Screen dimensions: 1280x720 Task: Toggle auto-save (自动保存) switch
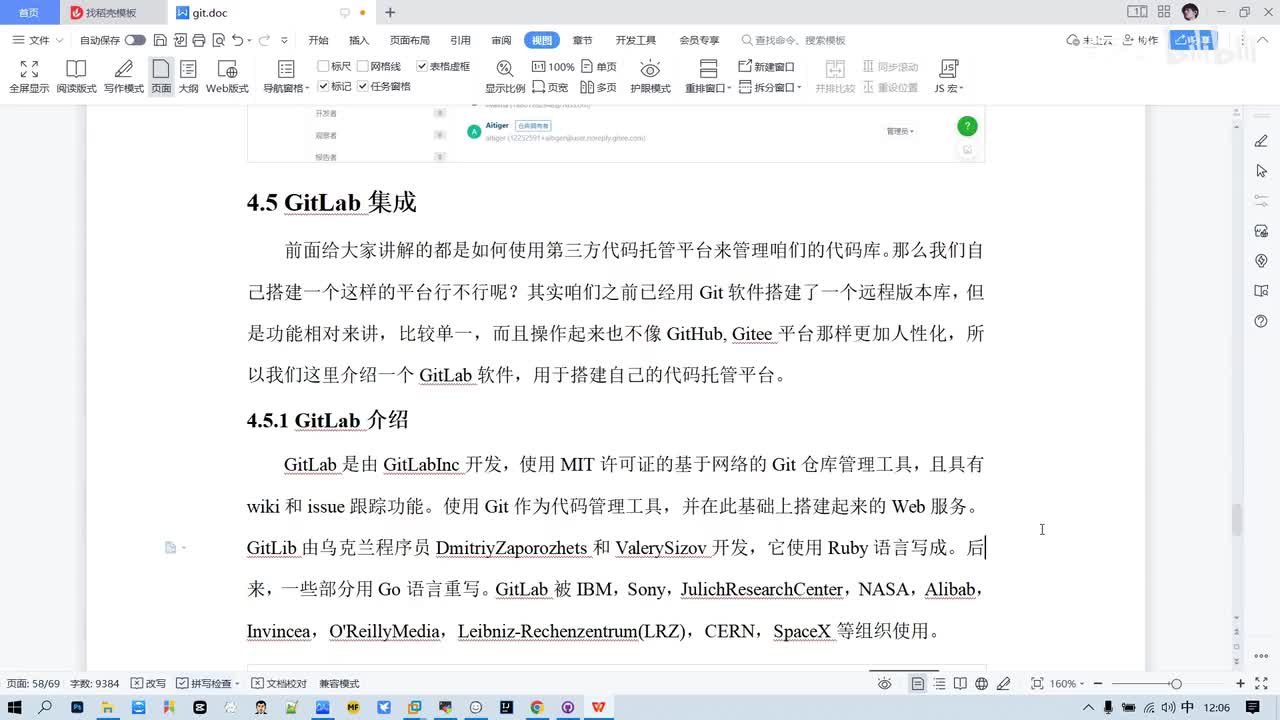135,40
